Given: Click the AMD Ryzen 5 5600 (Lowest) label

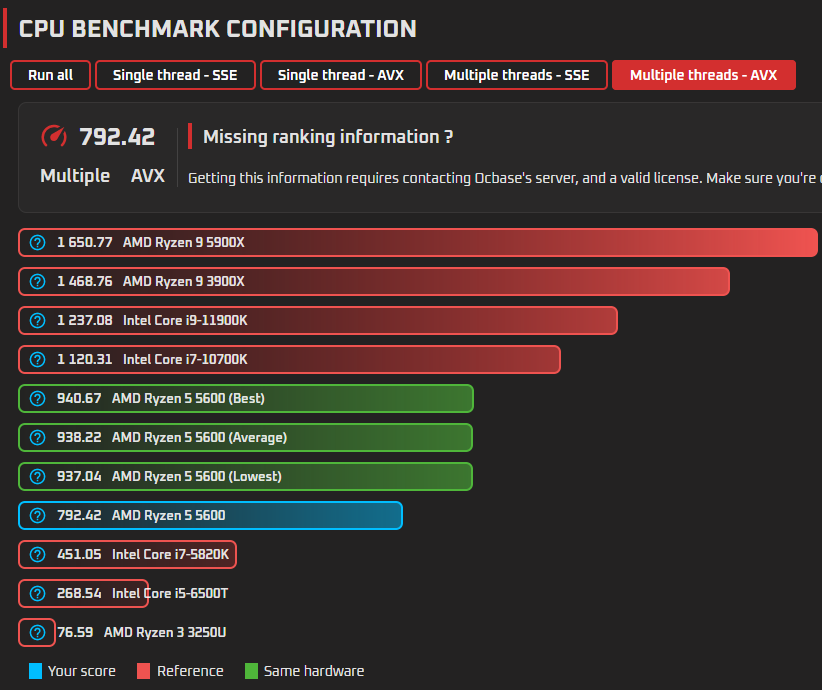Looking at the screenshot, I should pyautogui.click(x=197, y=477).
